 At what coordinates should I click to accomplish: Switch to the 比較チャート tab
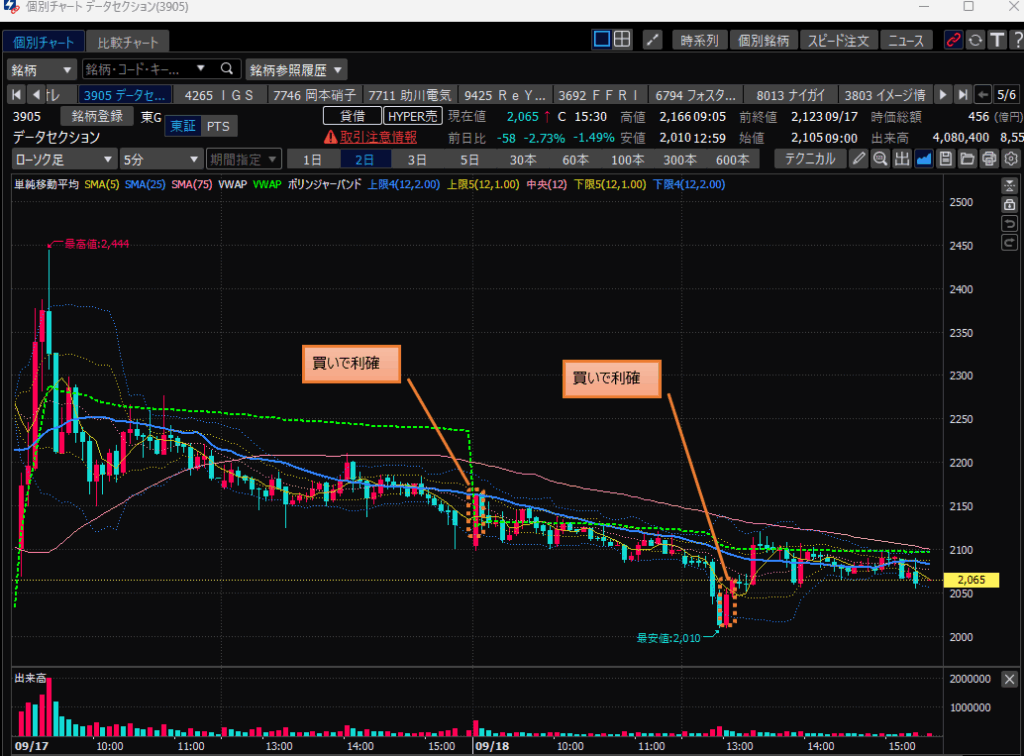click(127, 42)
